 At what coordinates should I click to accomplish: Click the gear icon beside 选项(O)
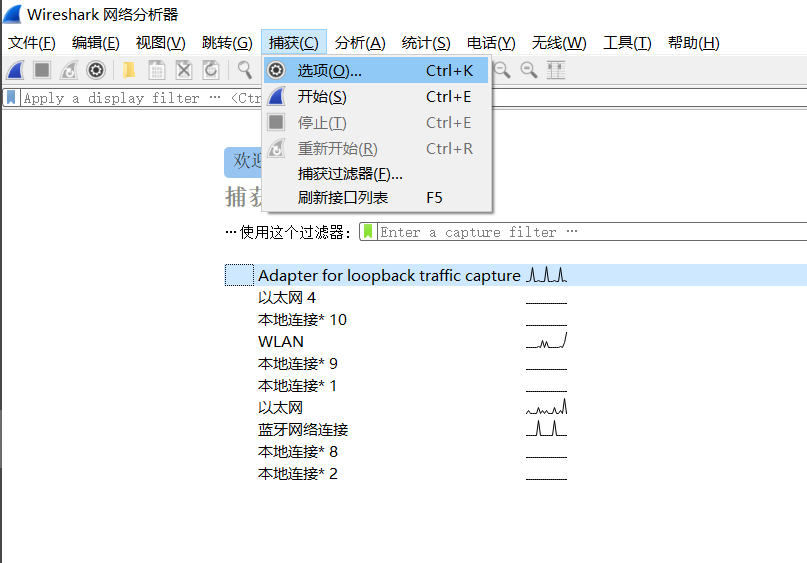(x=276, y=70)
